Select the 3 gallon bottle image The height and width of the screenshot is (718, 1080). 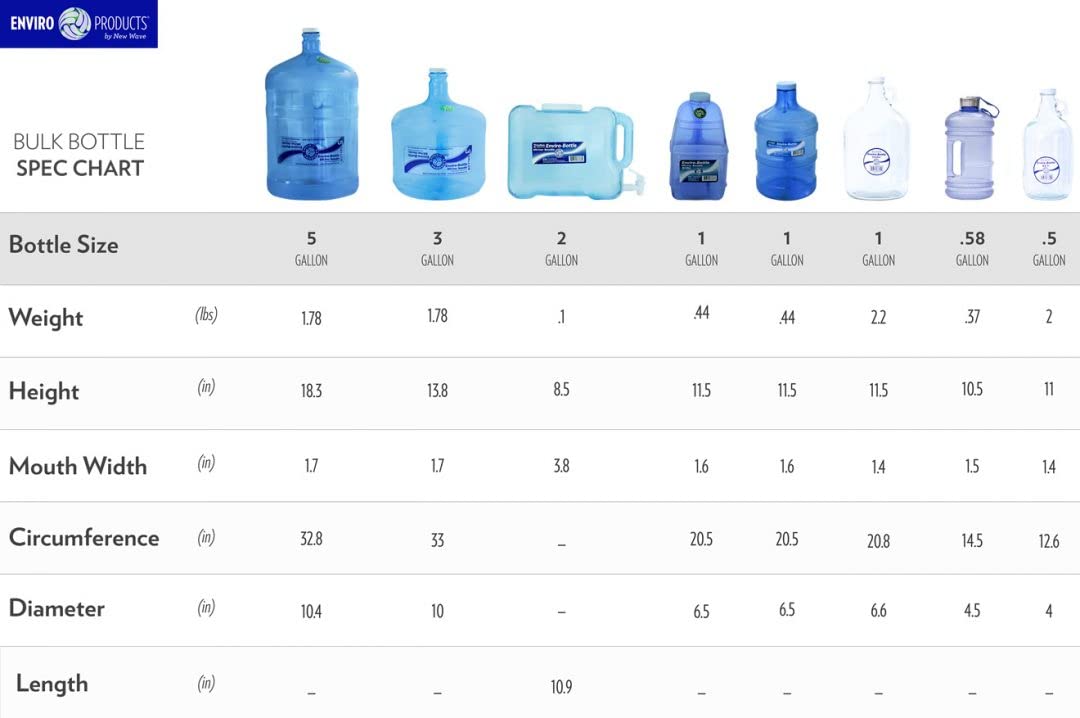pos(437,135)
